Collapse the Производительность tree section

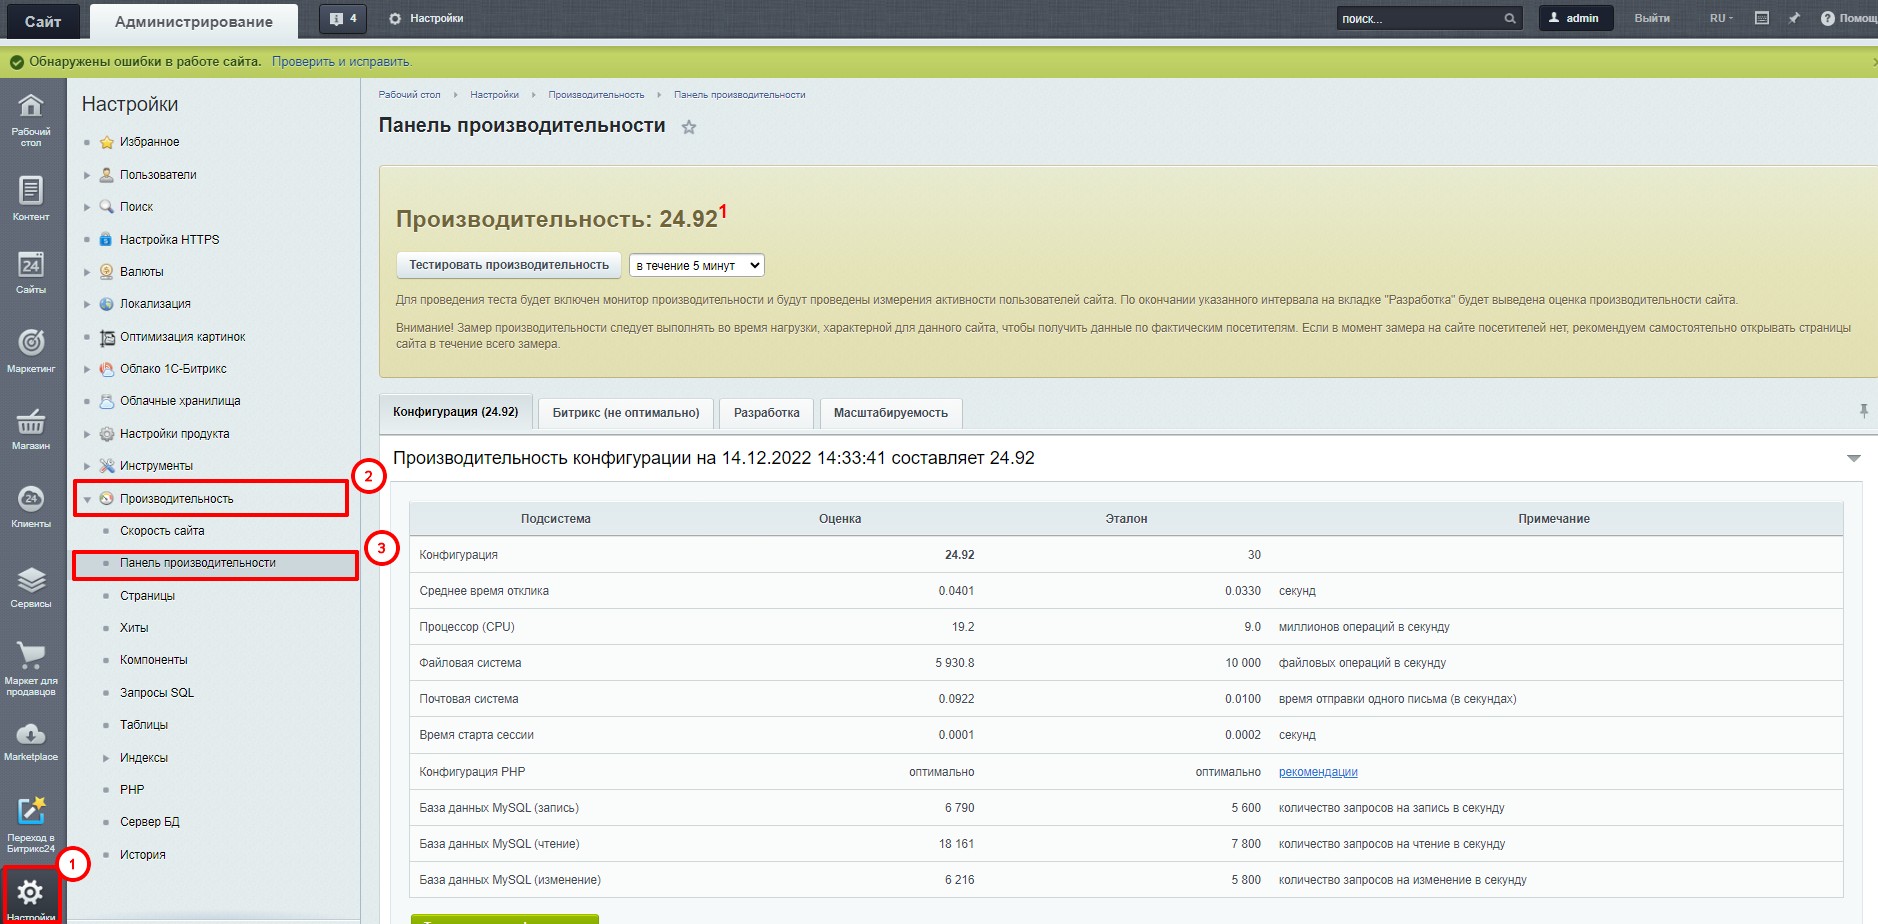pos(87,499)
